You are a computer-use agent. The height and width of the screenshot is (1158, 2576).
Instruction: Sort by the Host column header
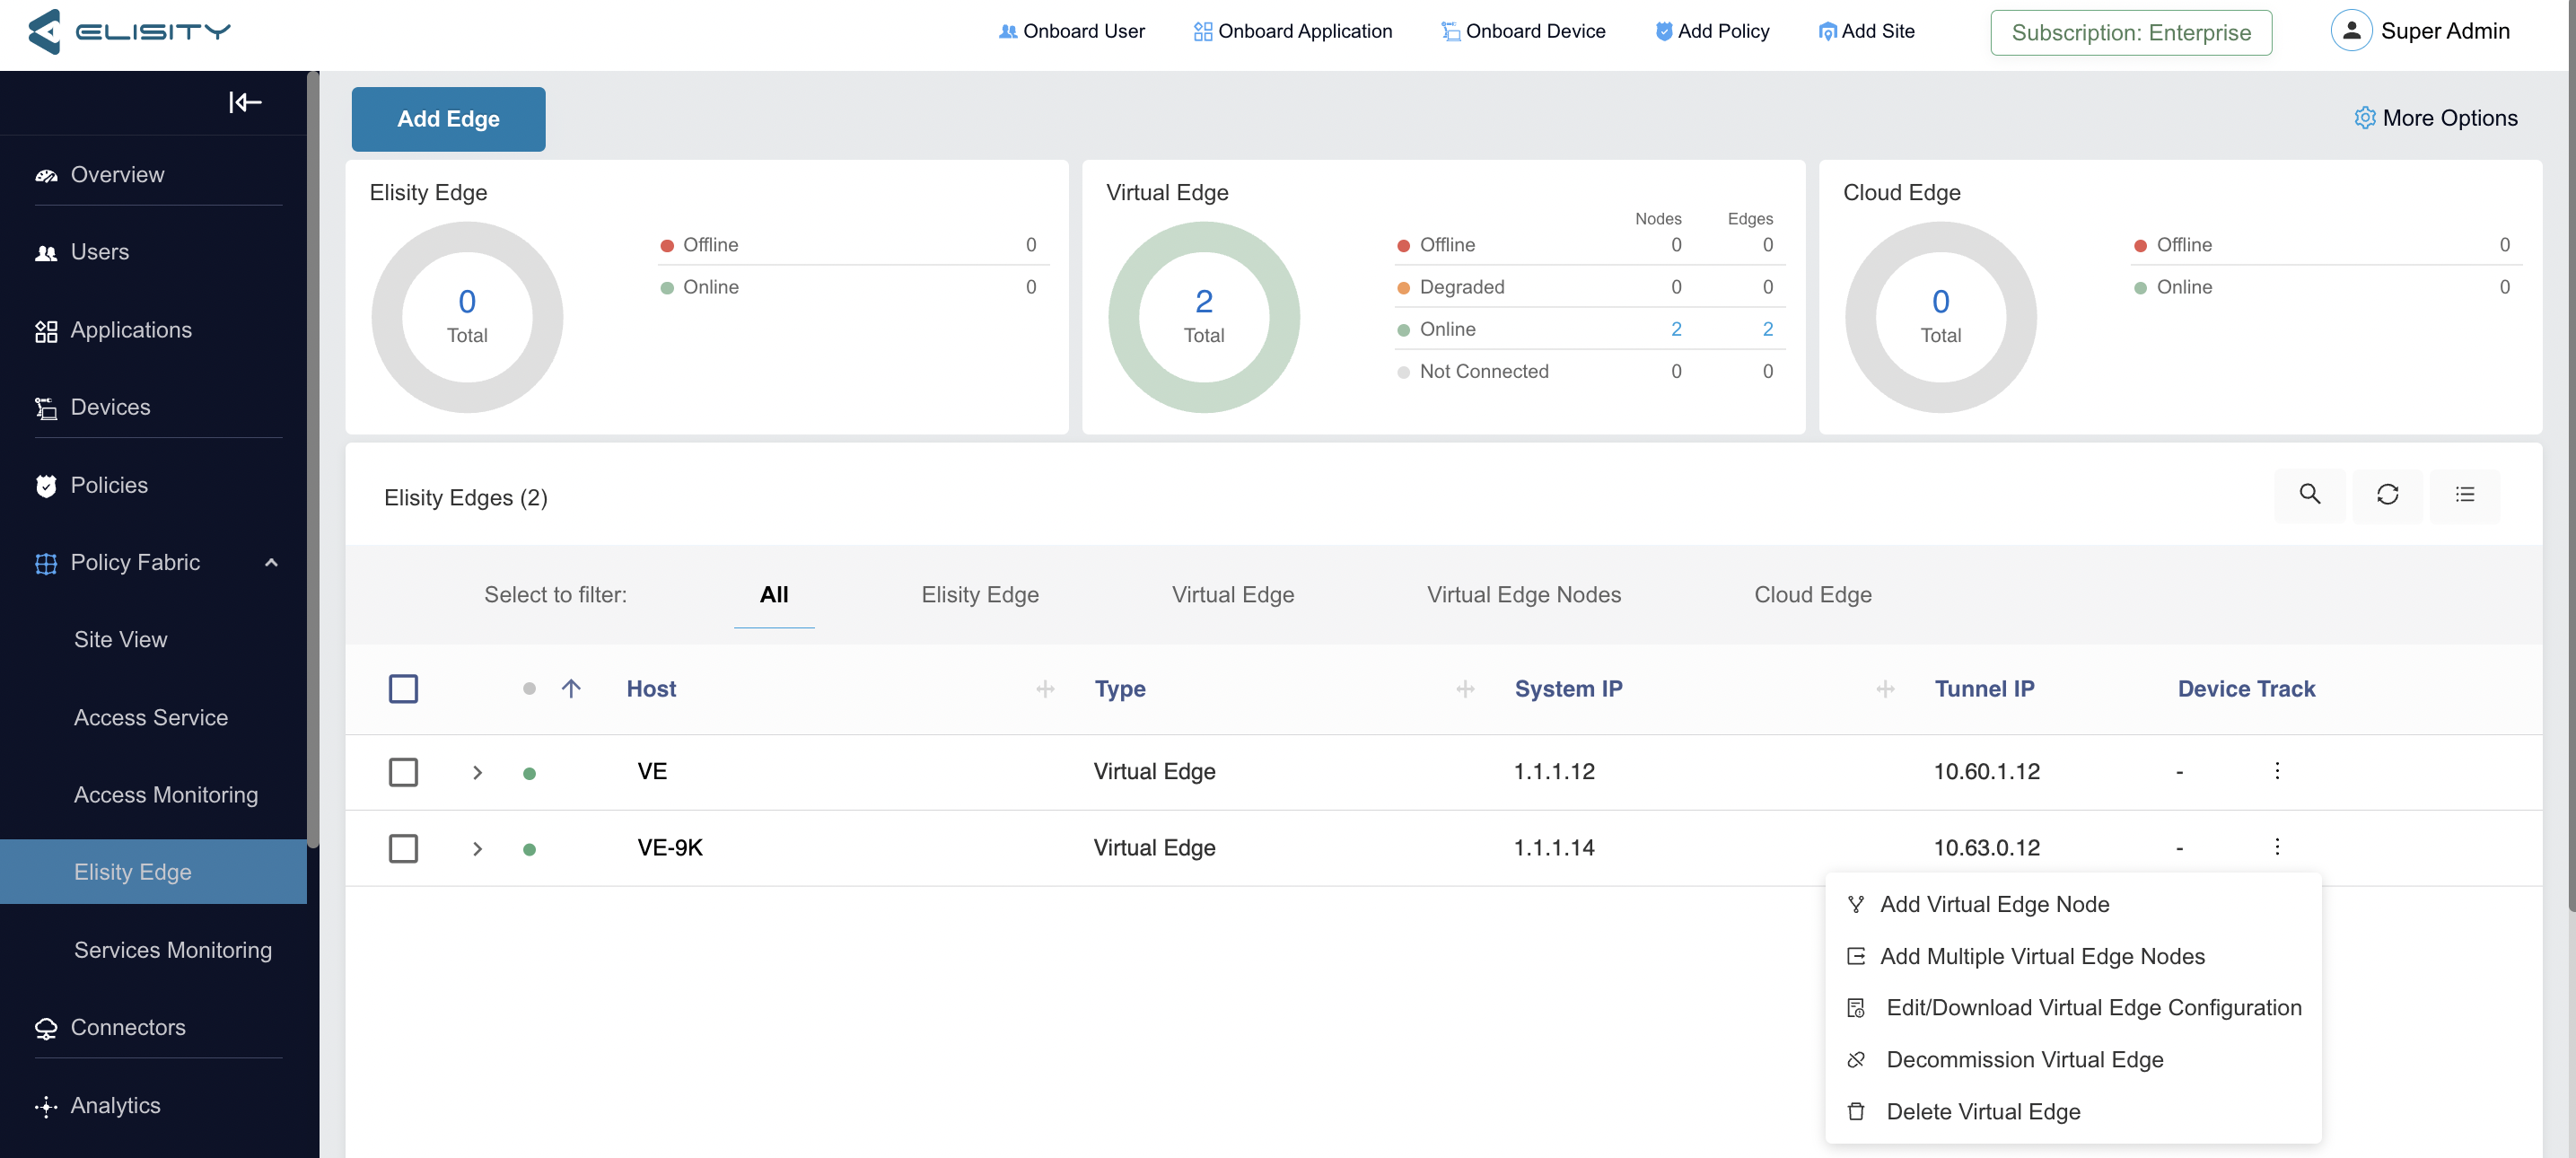[x=651, y=689]
